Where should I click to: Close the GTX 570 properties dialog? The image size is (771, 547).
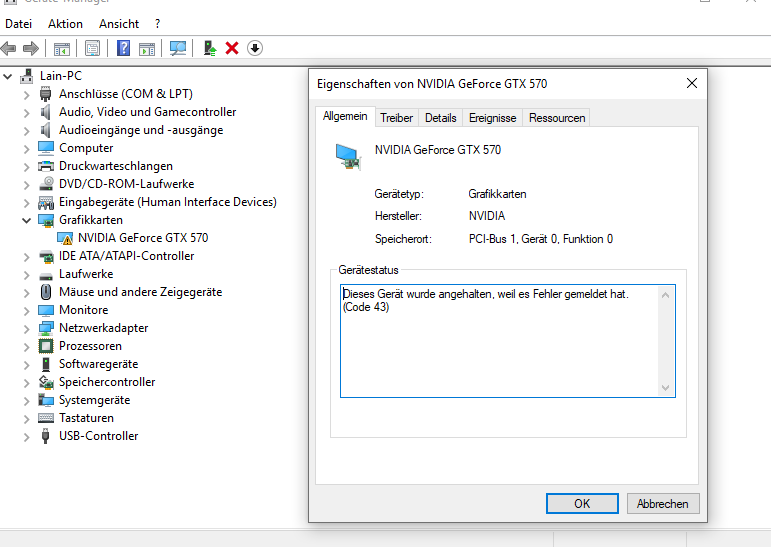pyautogui.click(x=692, y=84)
